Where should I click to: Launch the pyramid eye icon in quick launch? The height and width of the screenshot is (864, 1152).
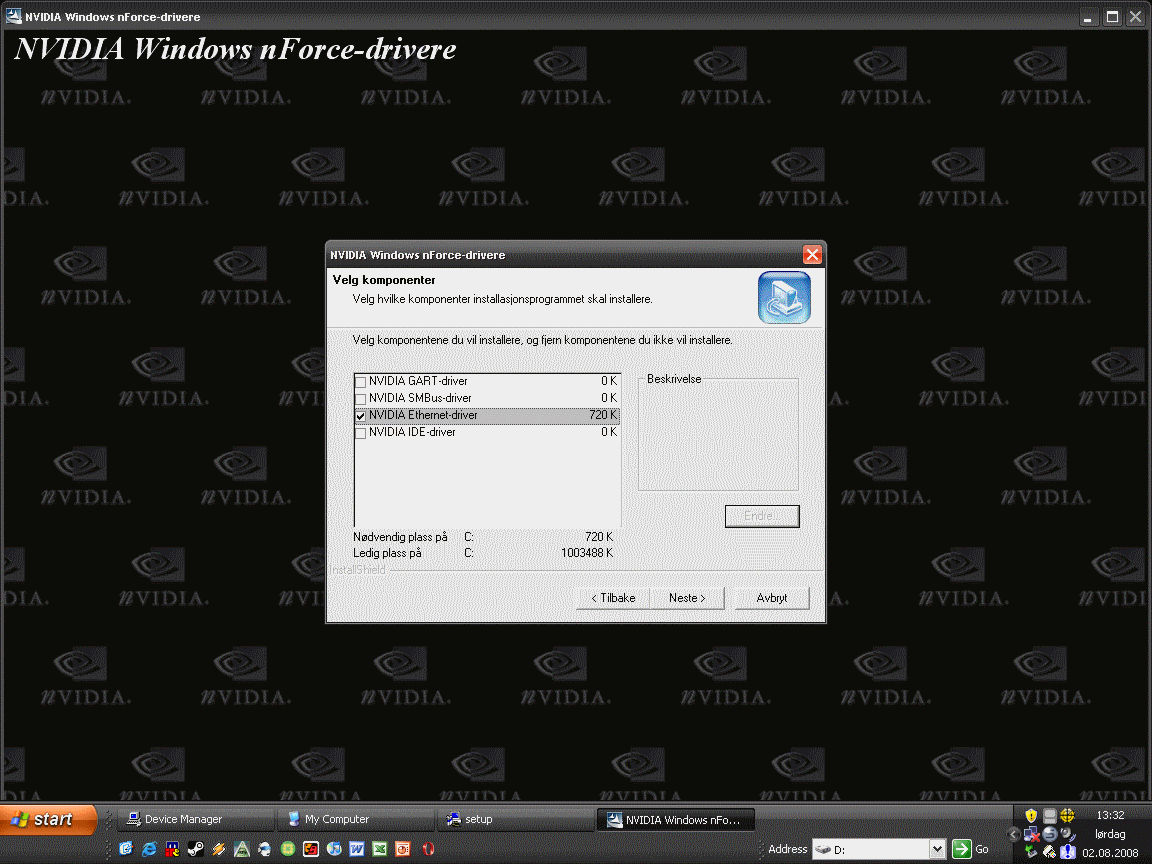point(241,849)
